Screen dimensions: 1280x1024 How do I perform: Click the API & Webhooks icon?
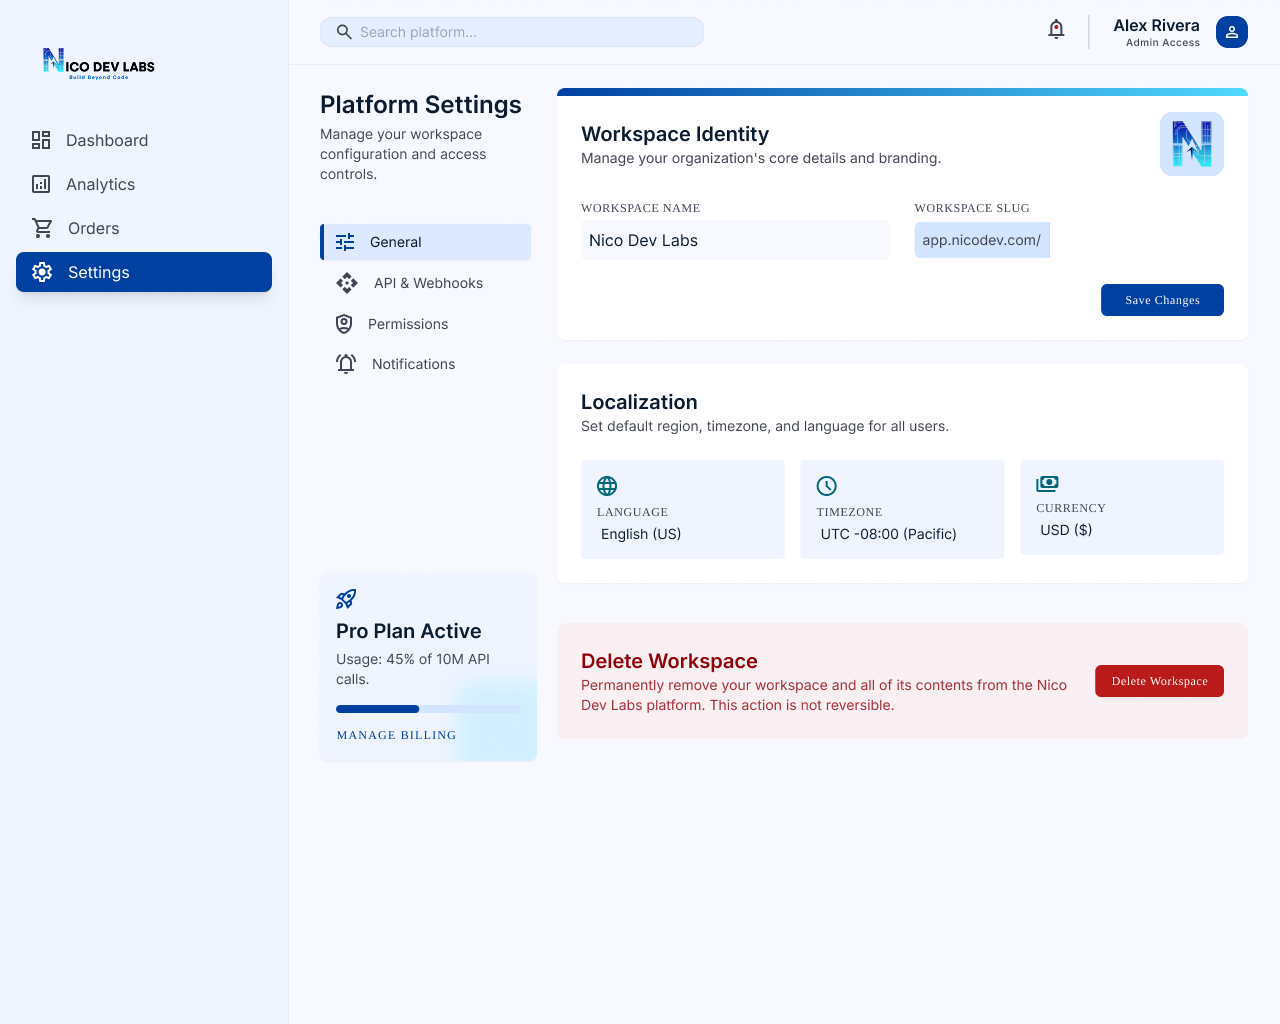(x=347, y=283)
